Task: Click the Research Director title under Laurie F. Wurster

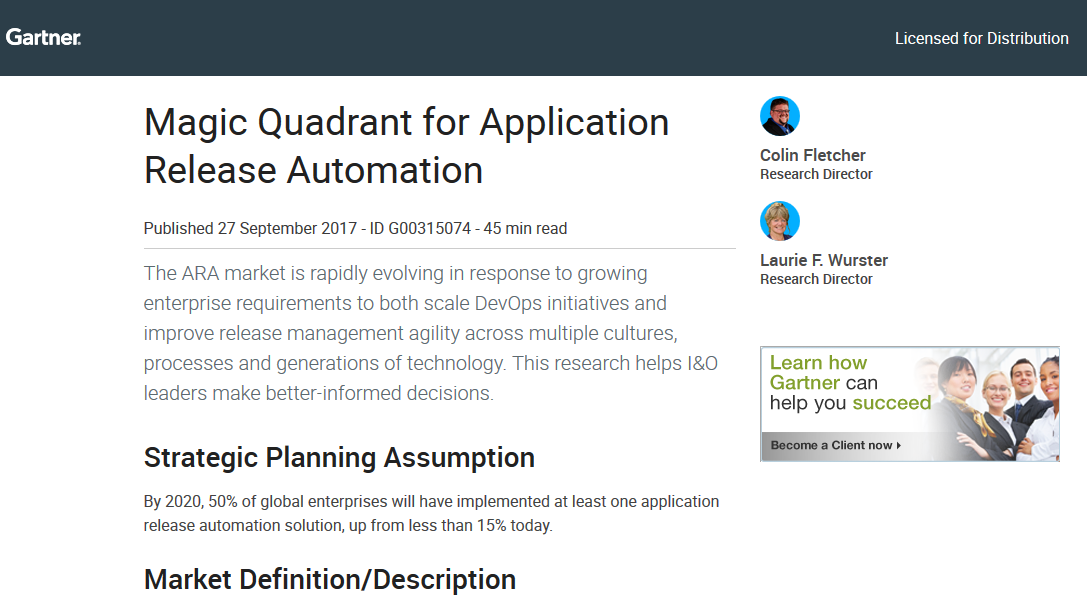Action: tap(816, 279)
